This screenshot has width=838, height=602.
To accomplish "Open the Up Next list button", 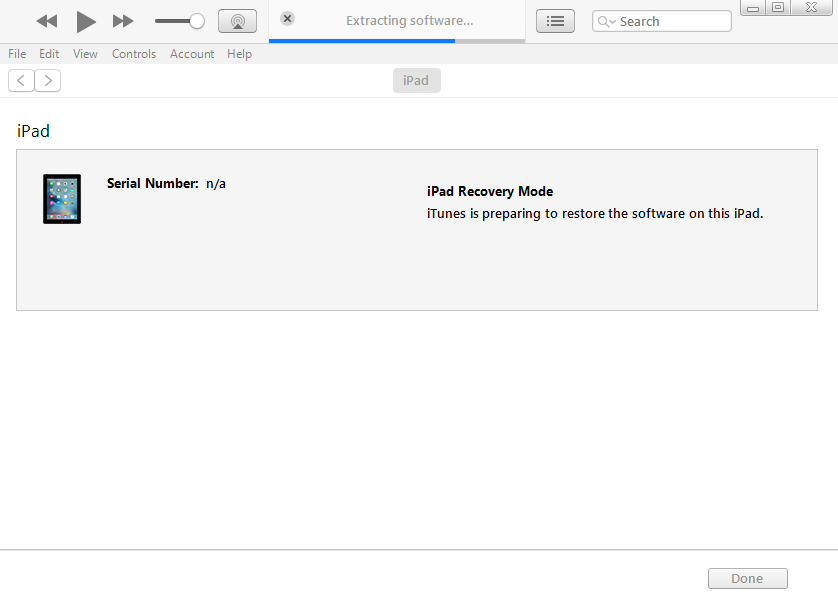I will click(x=555, y=21).
